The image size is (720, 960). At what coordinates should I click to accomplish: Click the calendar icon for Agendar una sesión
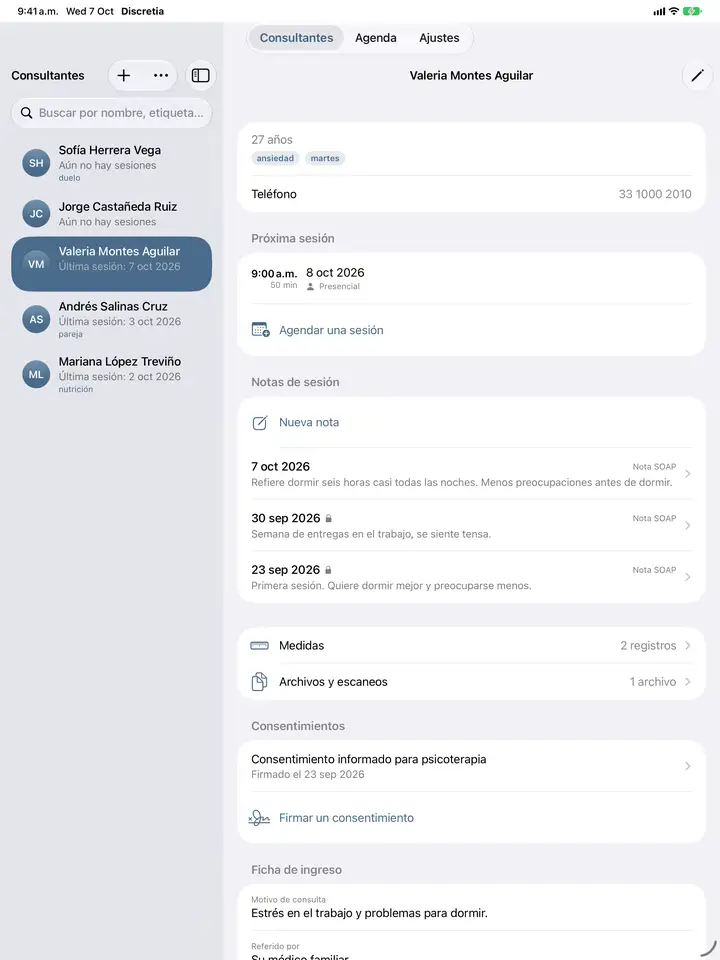pos(260,330)
